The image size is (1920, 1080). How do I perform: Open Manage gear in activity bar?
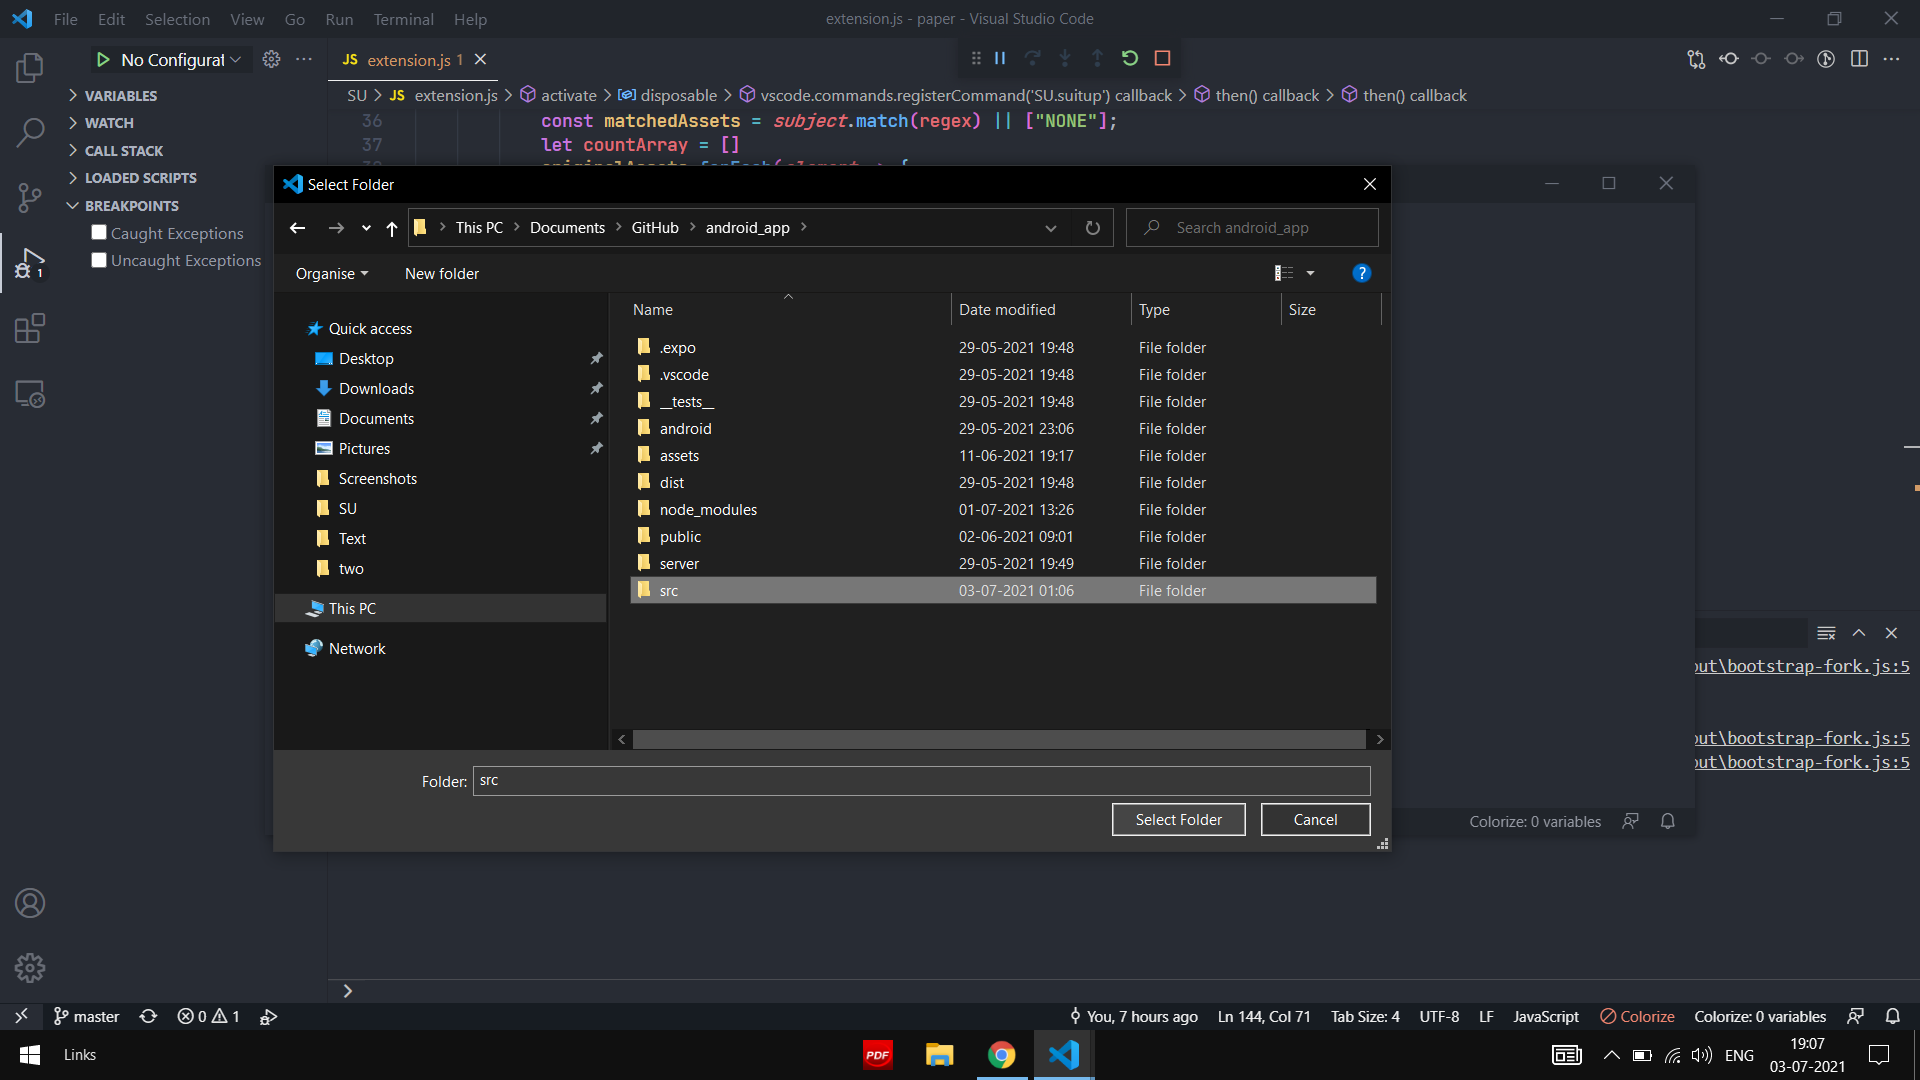(x=30, y=968)
